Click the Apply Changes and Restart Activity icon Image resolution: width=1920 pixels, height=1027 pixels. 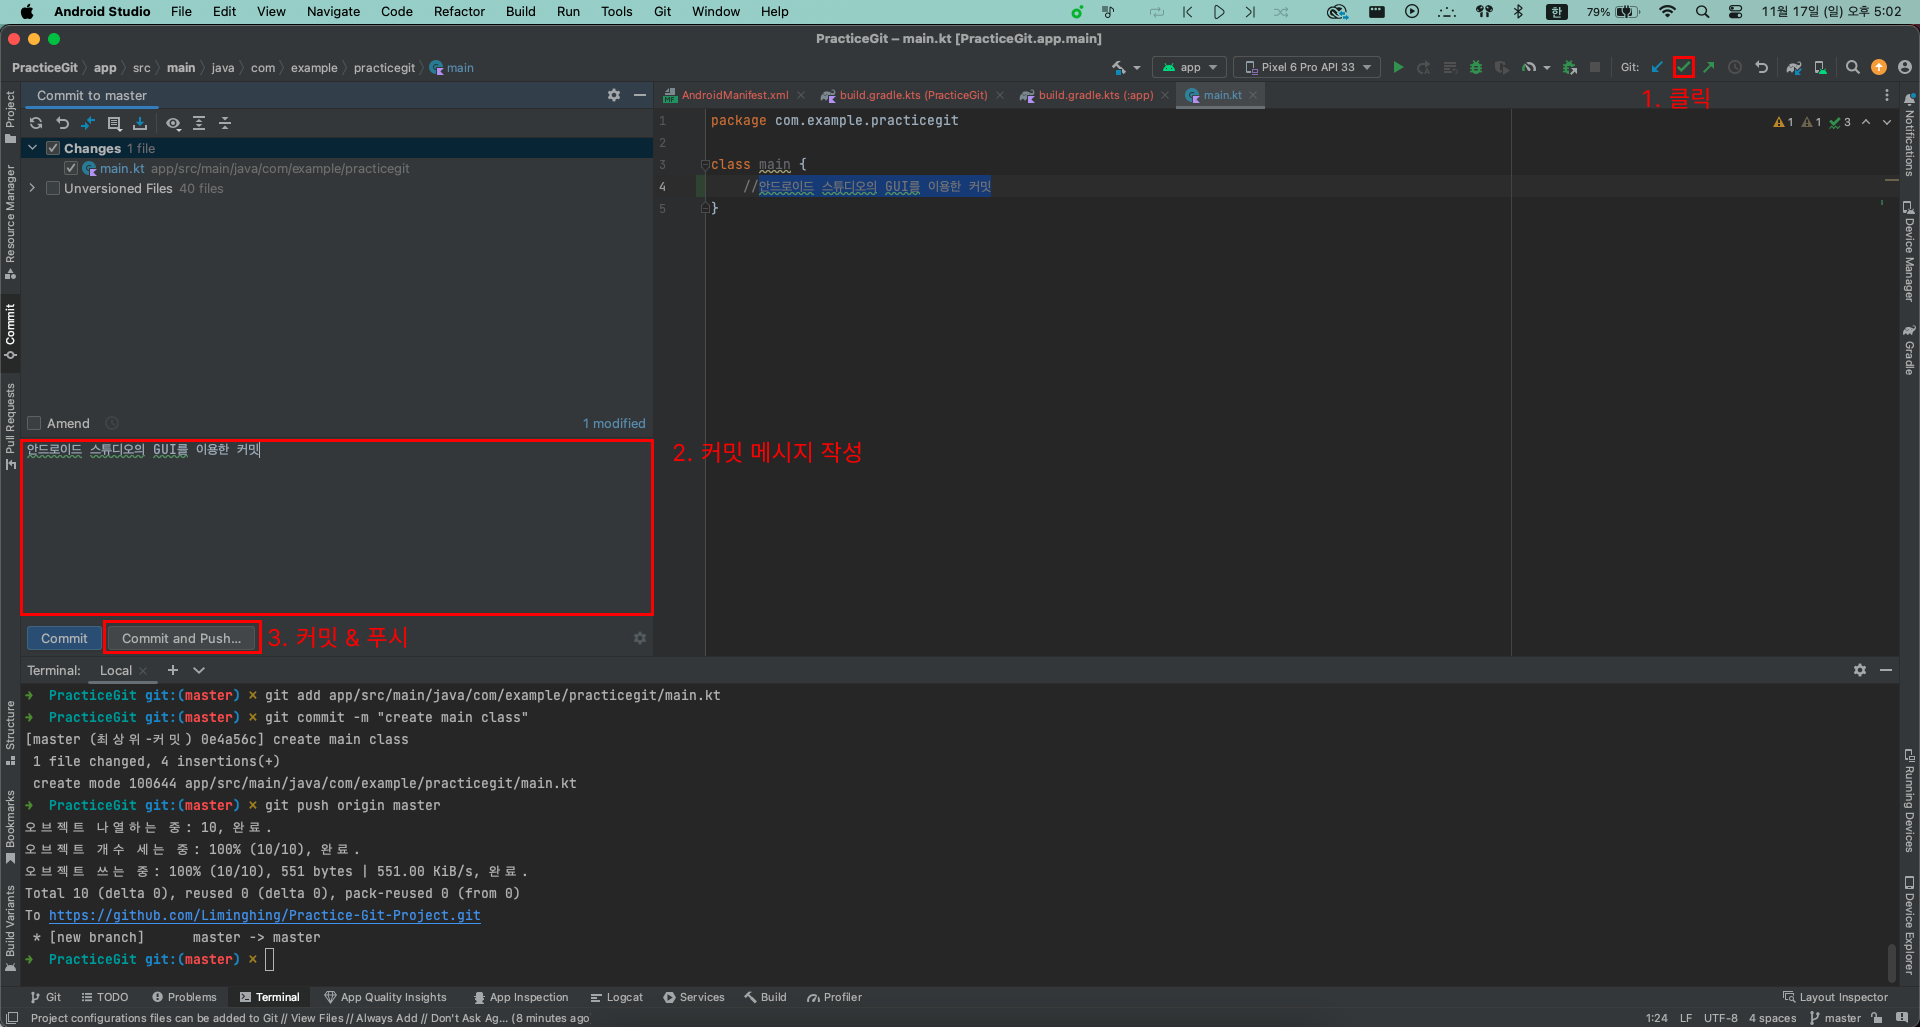pos(1423,67)
